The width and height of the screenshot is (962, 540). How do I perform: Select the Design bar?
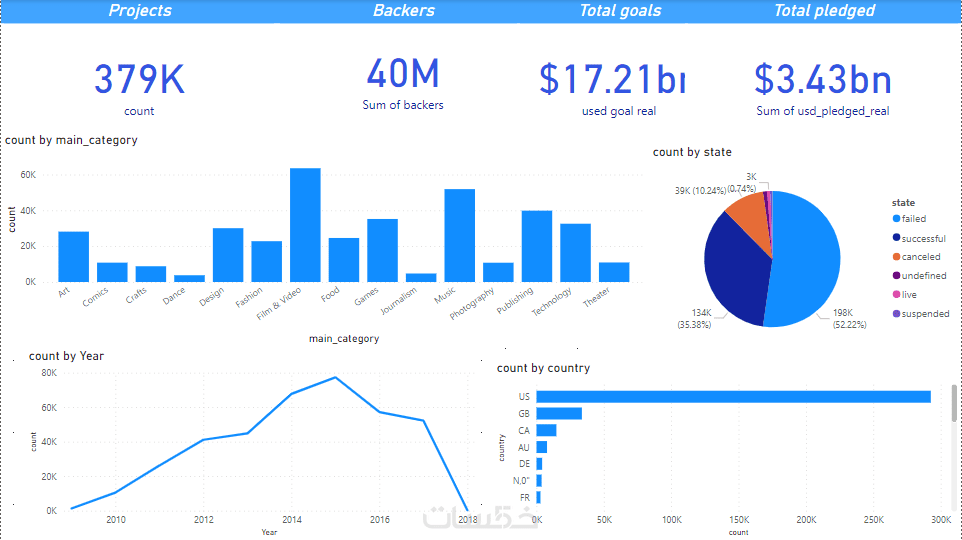coord(228,255)
